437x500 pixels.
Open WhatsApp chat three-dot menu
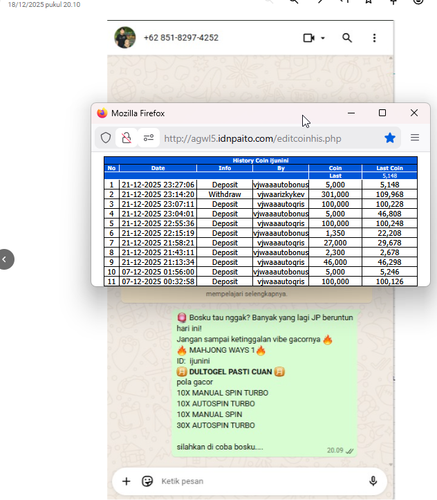[x=374, y=38]
